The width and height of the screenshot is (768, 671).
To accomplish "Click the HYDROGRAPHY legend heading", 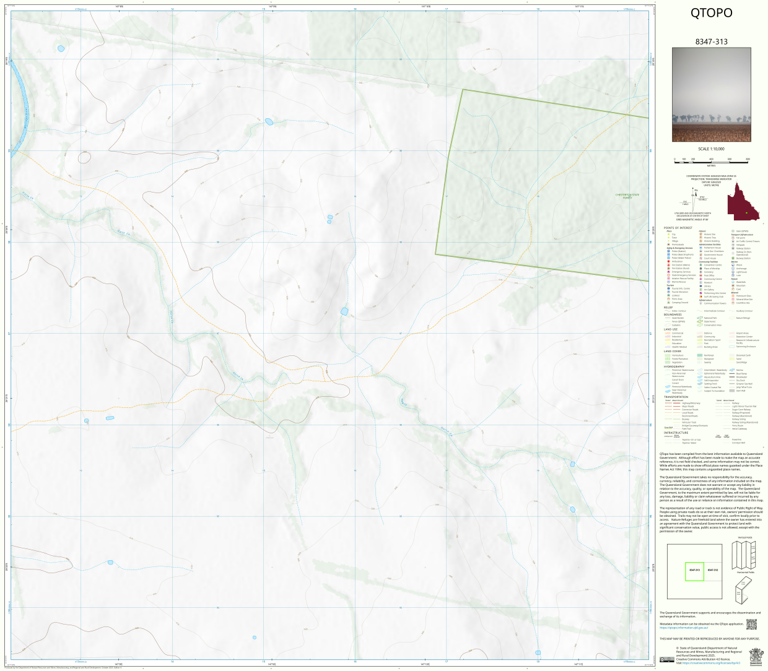I will (674, 366).
